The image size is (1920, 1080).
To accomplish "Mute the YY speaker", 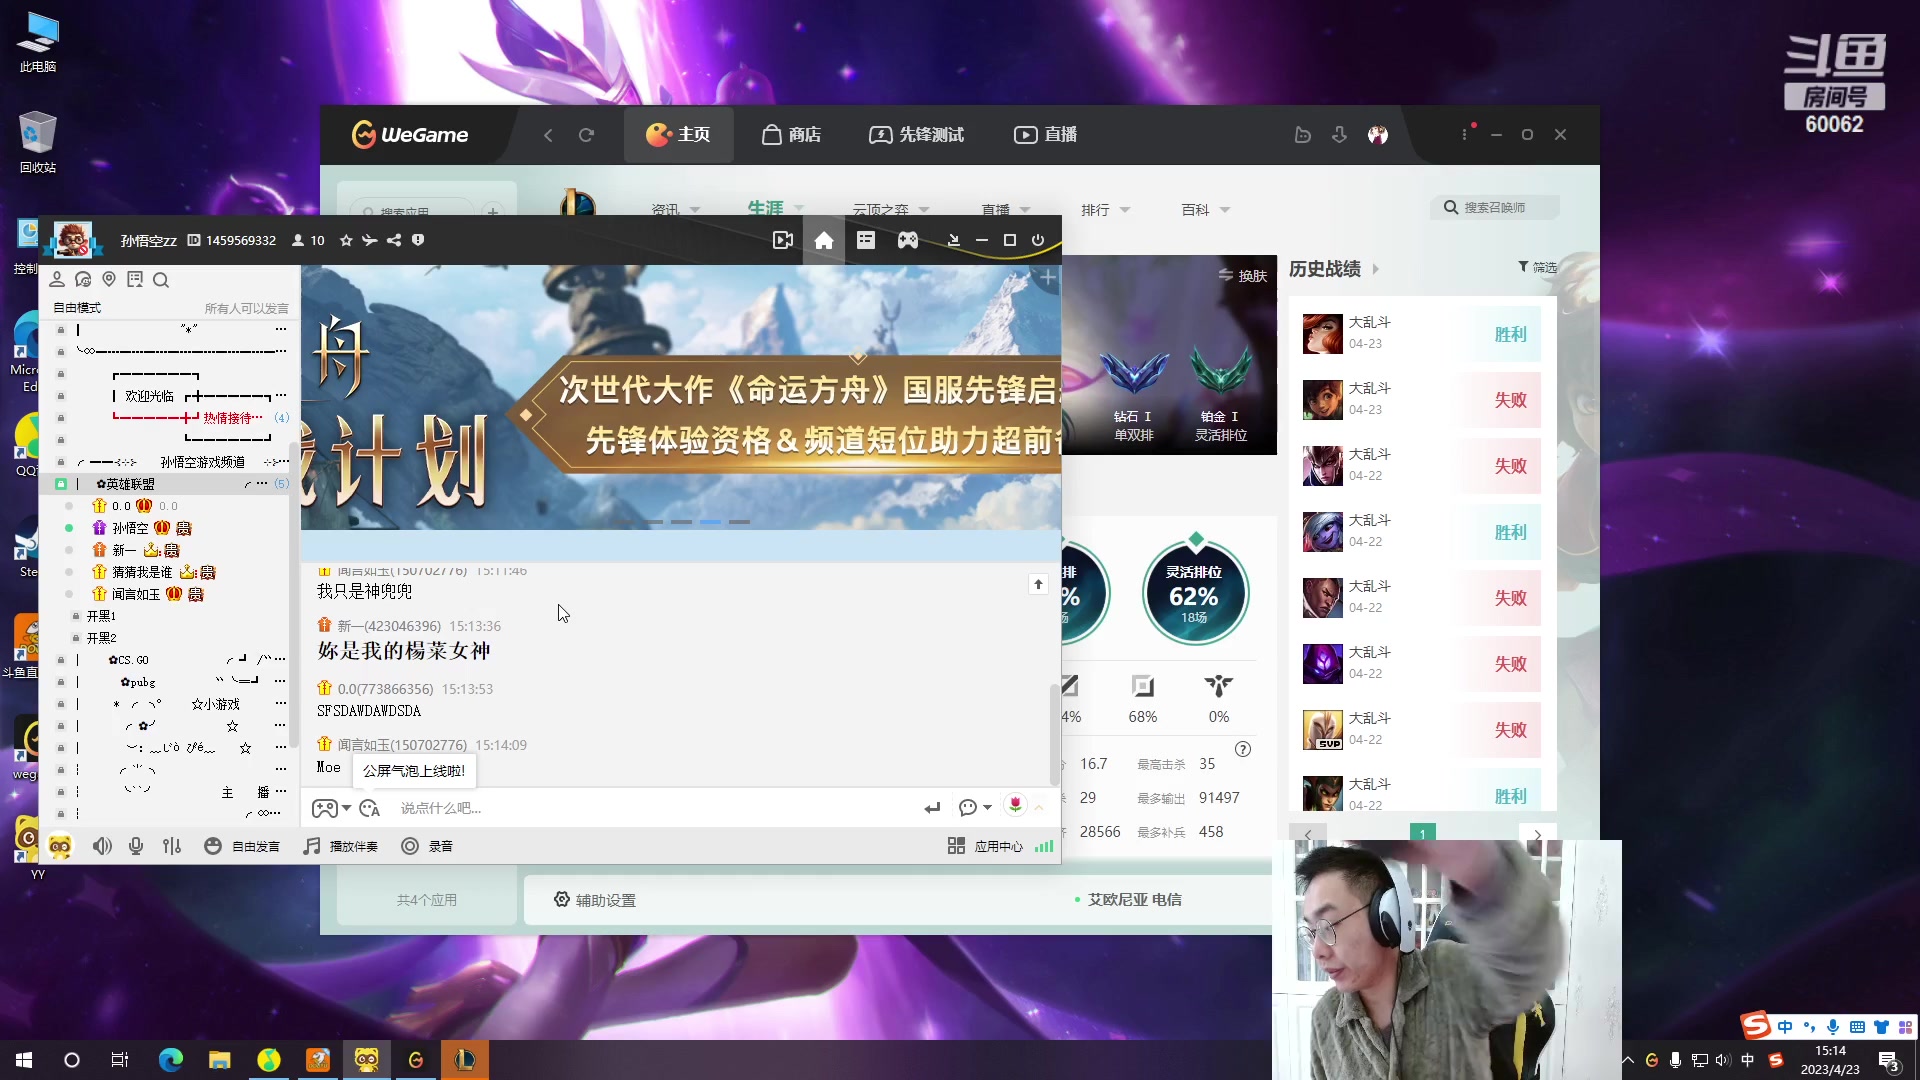I will point(102,846).
